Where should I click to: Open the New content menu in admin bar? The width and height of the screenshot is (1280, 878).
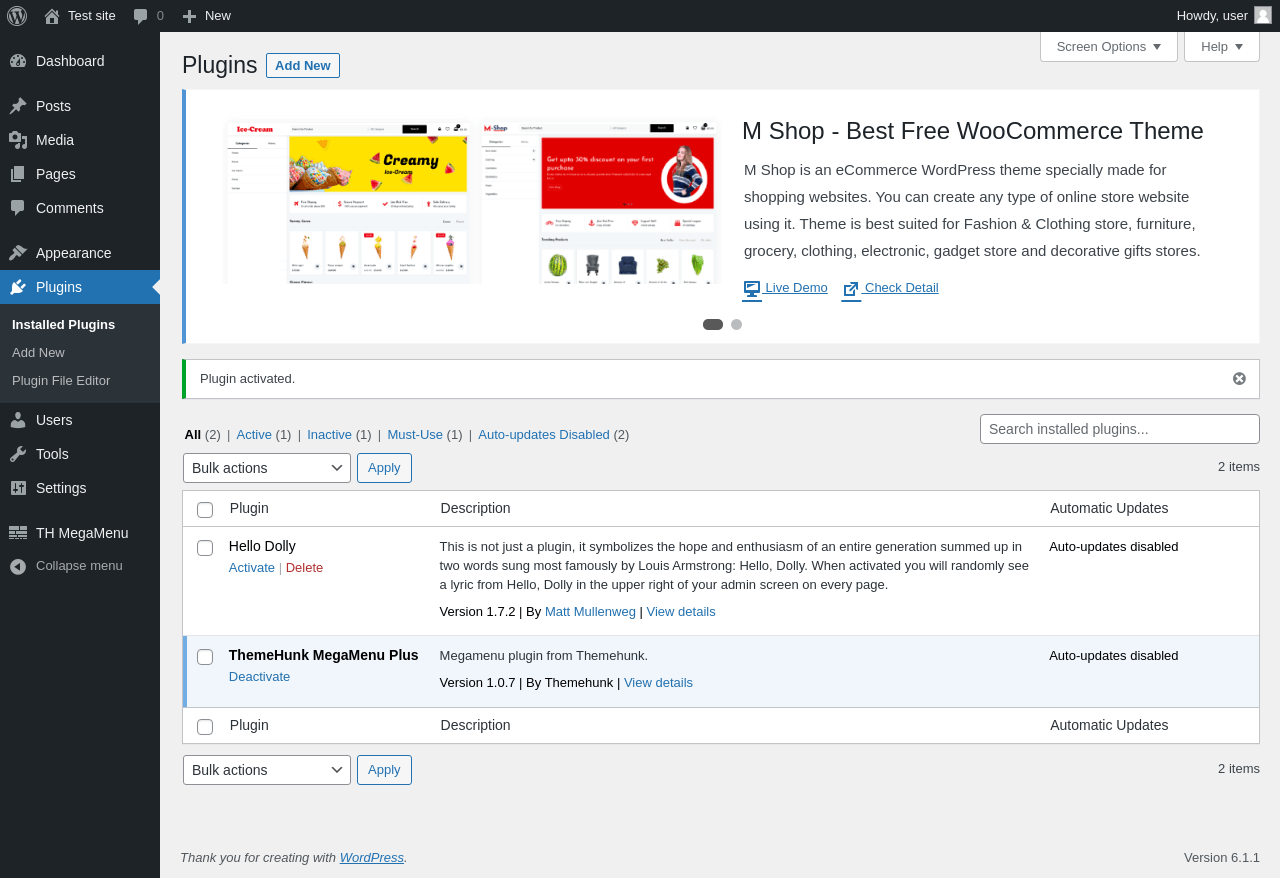[x=206, y=16]
